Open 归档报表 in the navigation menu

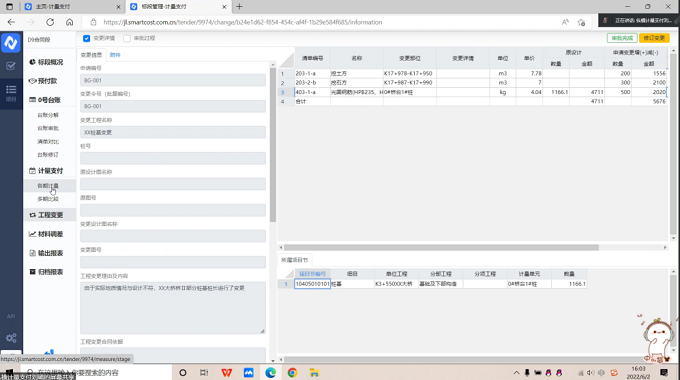[46, 272]
